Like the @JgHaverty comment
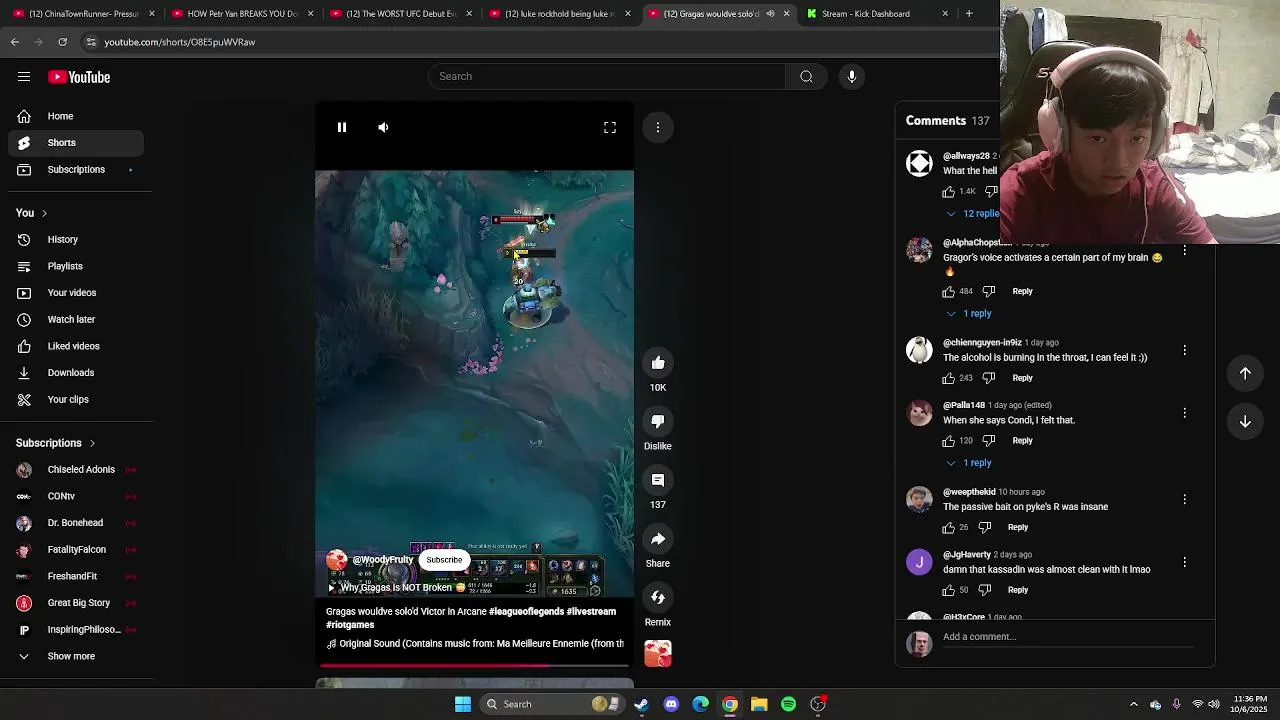 point(948,591)
